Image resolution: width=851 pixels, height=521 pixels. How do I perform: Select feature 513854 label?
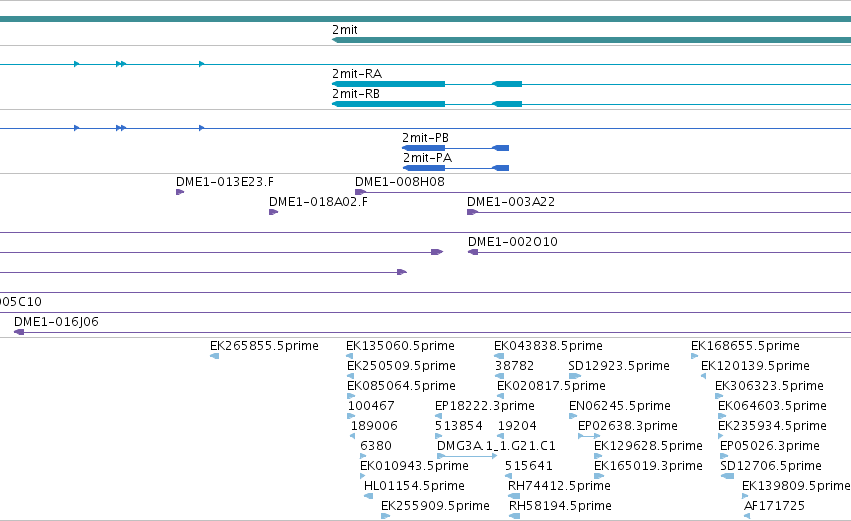[x=459, y=426]
